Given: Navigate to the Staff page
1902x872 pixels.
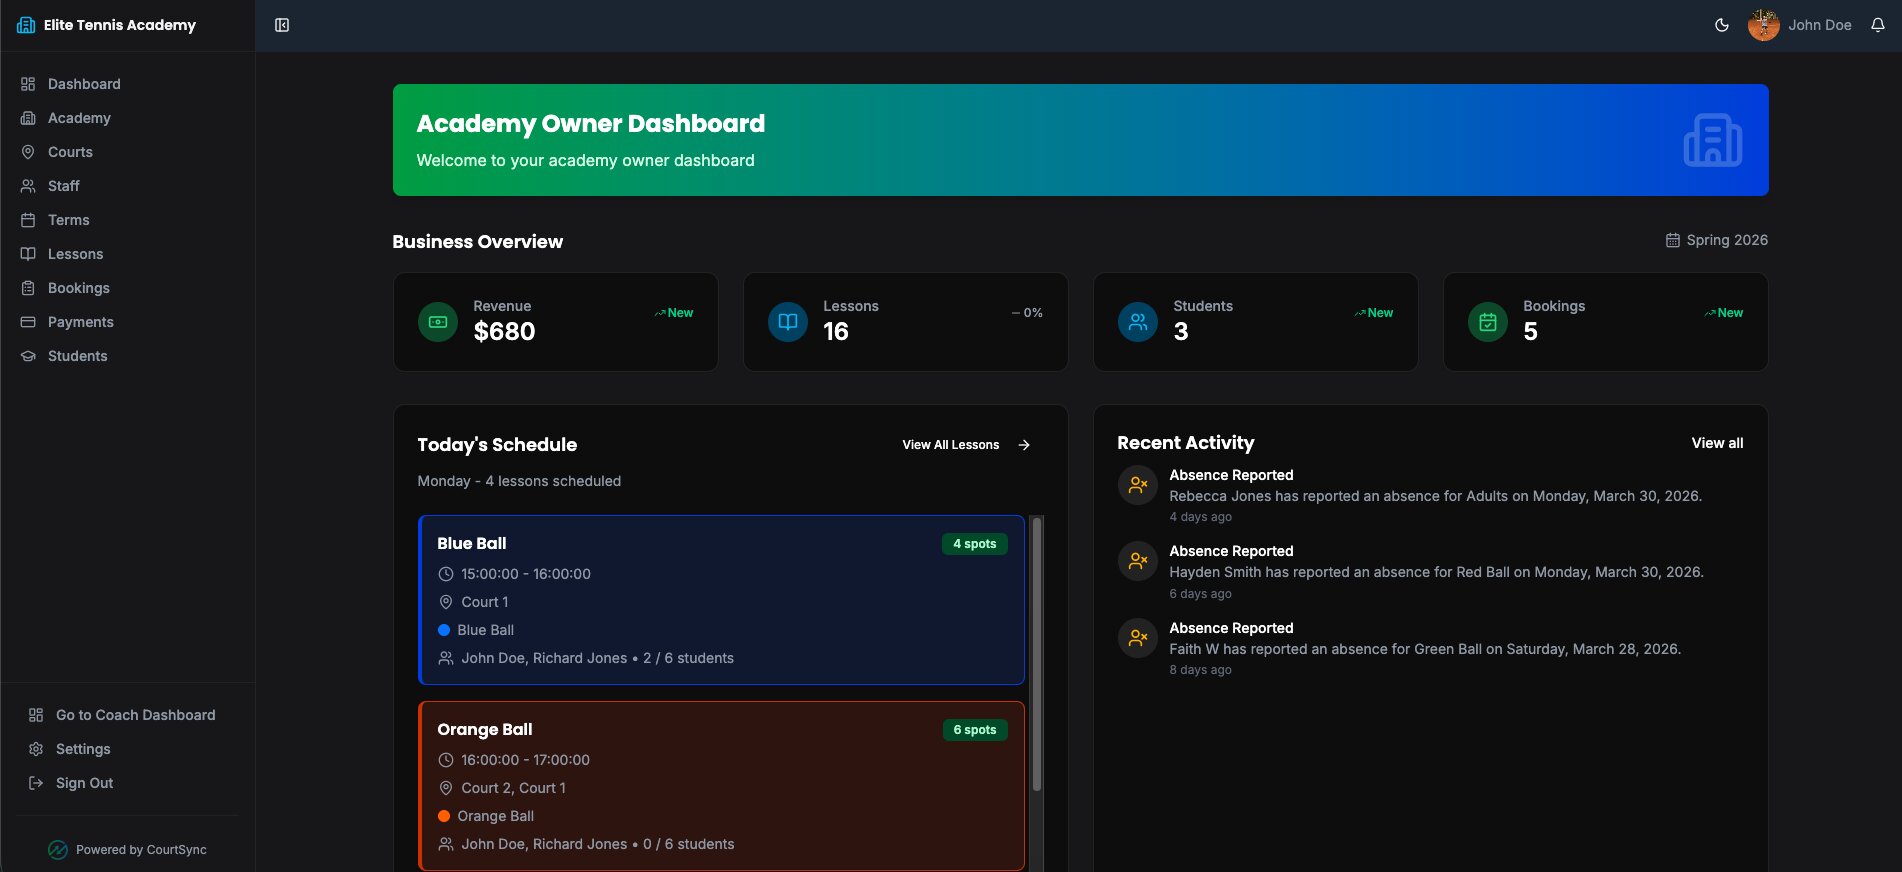Looking at the screenshot, I should [x=63, y=186].
